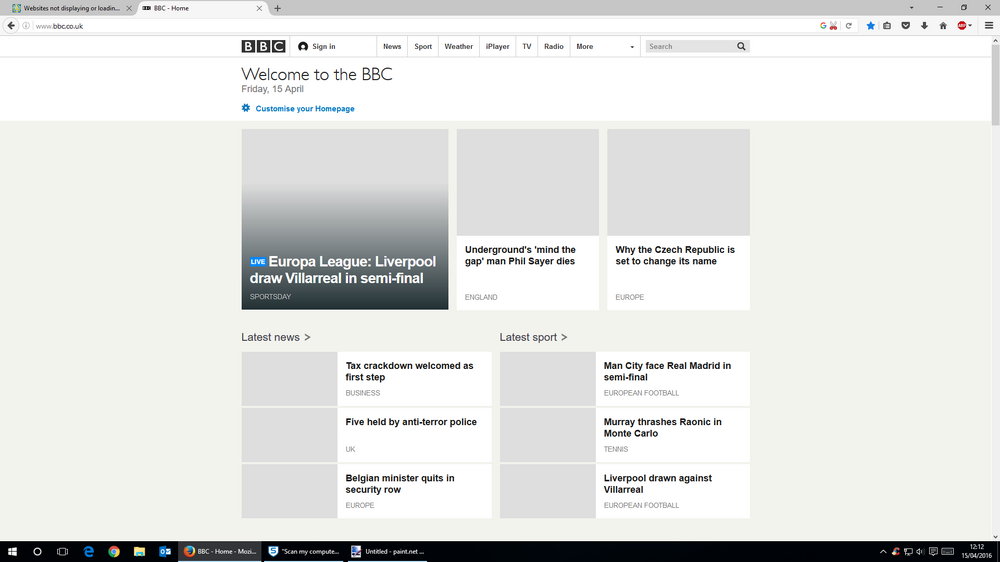Open Radio in BBC navigation
This screenshot has height=562, width=1000.
pyautogui.click(x=554, y=47)
